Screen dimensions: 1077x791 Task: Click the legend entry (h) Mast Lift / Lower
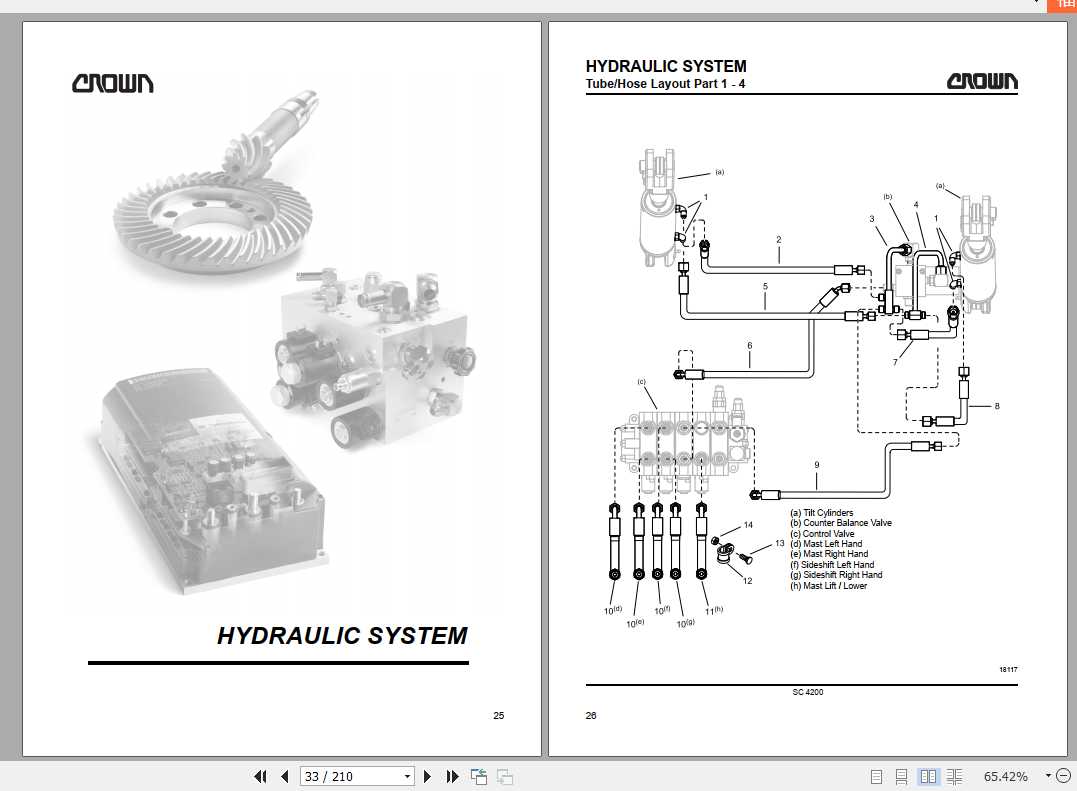pyautogui.click(x=828, y=586)
